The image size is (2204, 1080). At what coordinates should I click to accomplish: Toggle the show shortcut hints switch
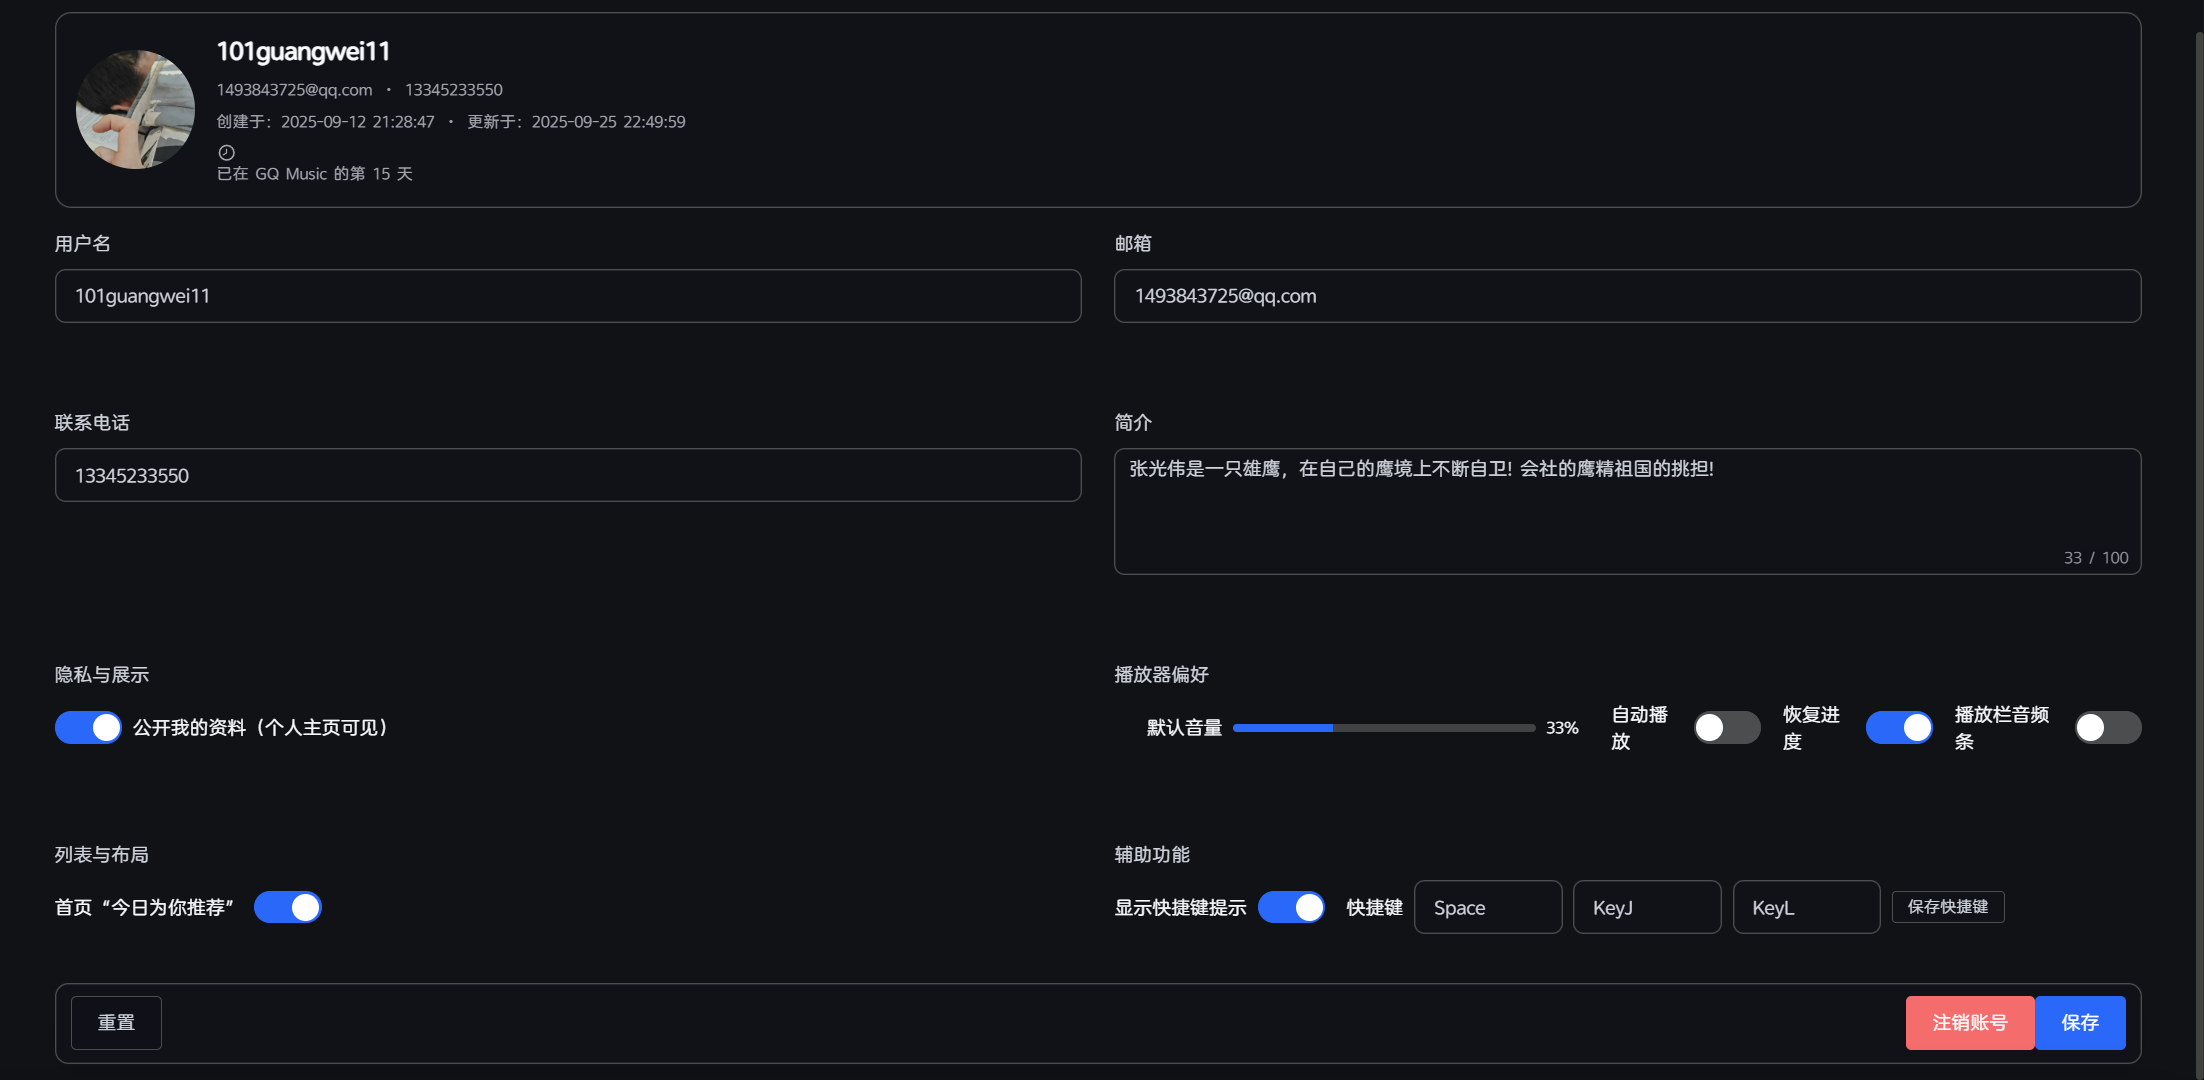[1291, 907]
